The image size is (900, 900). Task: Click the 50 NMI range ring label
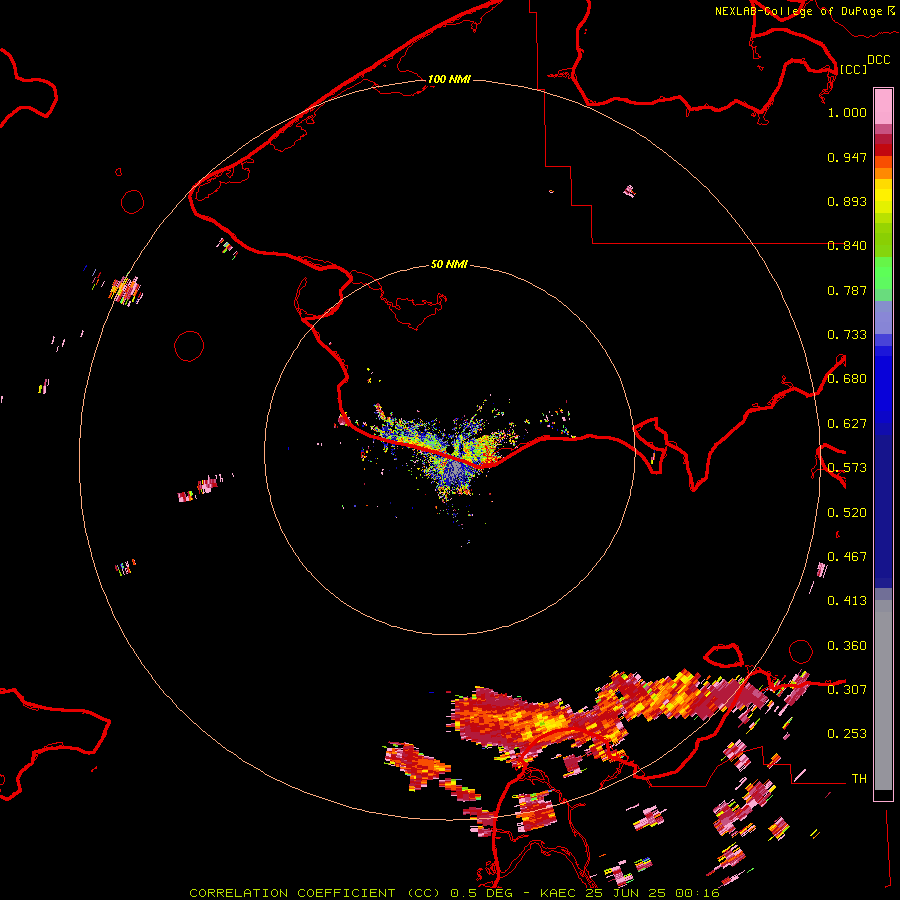pyautogui.click(x=449, y=264)
